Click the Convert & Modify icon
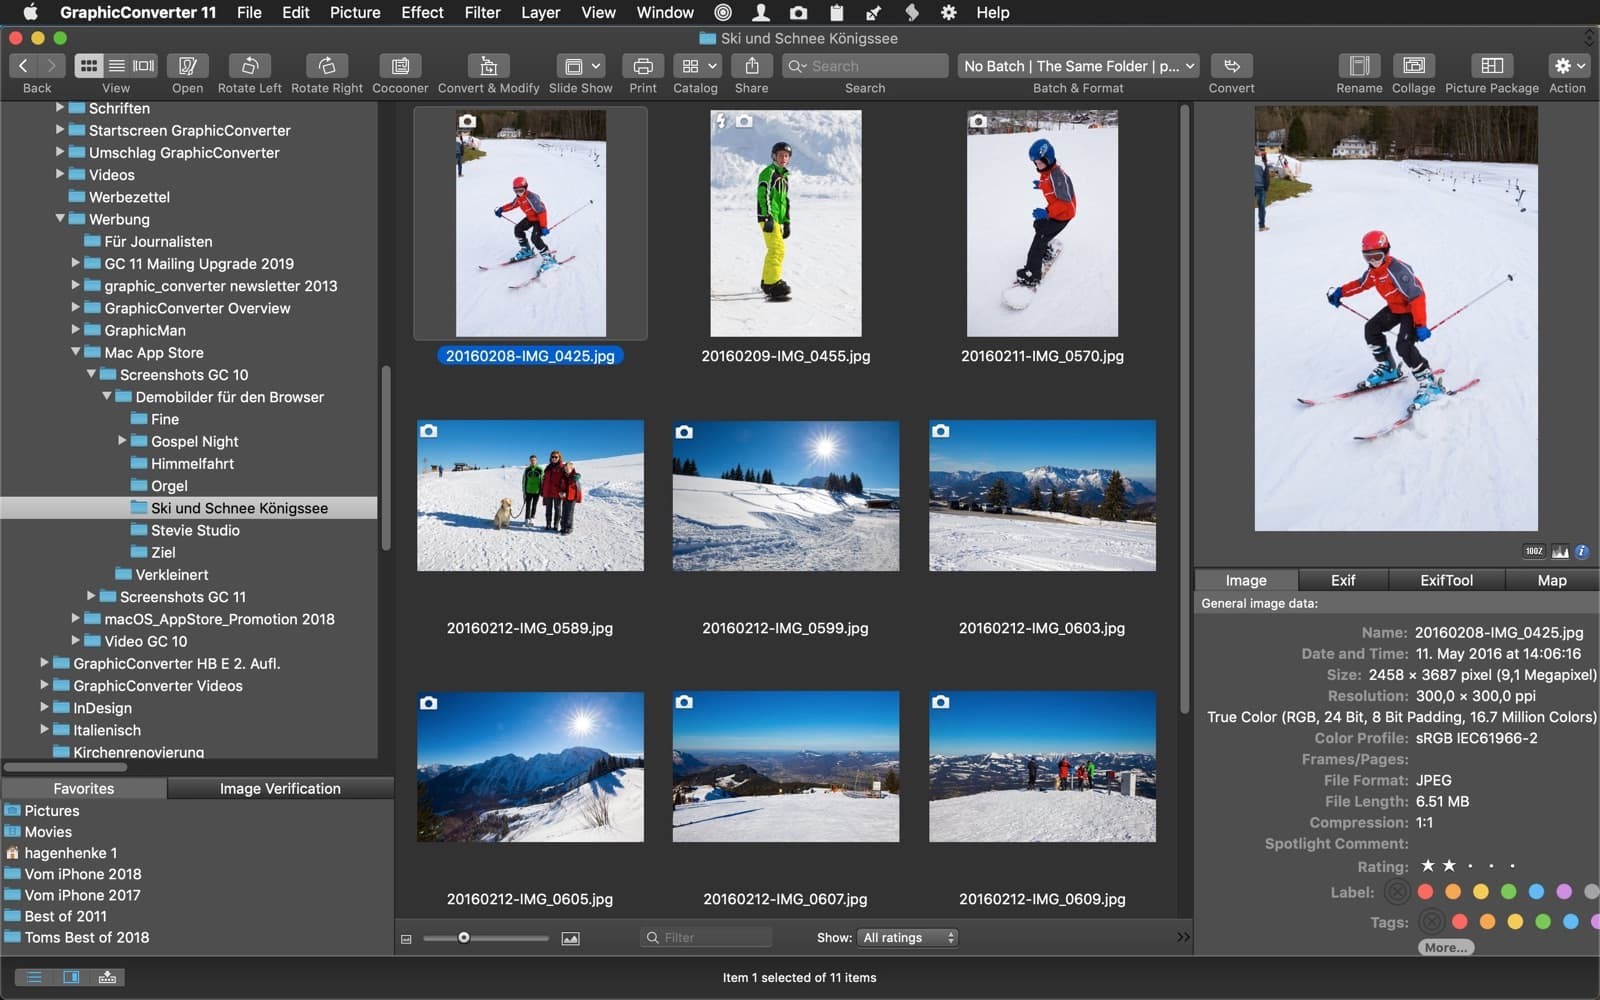 pyautogui.click(x=488, y=66)
